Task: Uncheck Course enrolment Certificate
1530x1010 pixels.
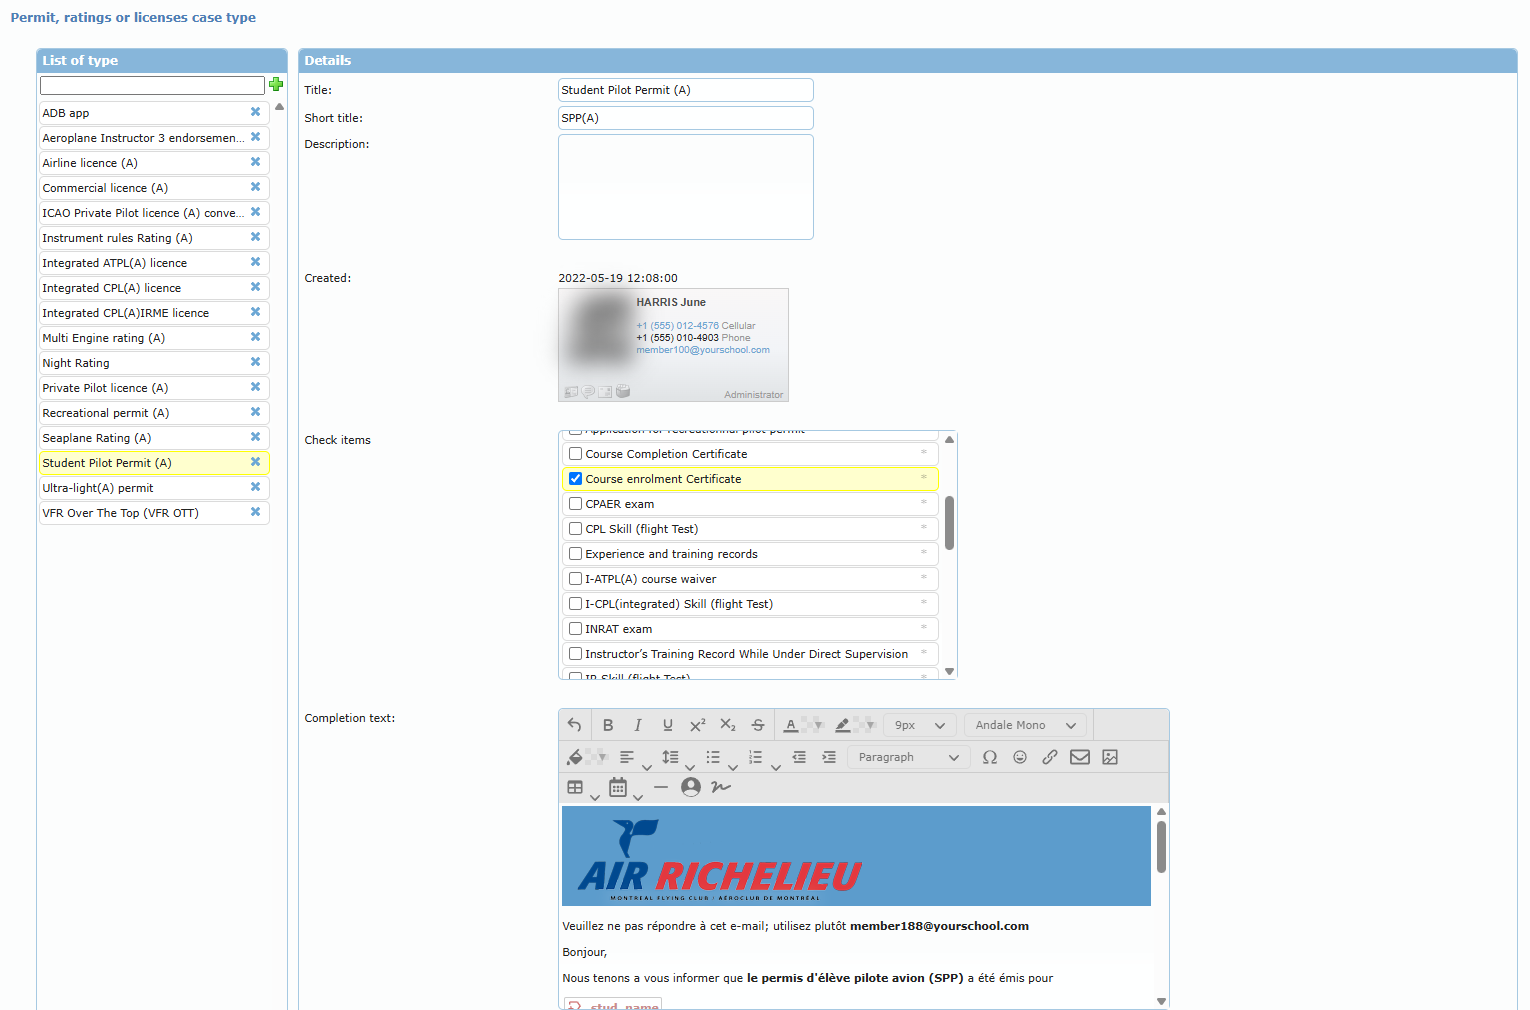Action: tap(575, 479)
